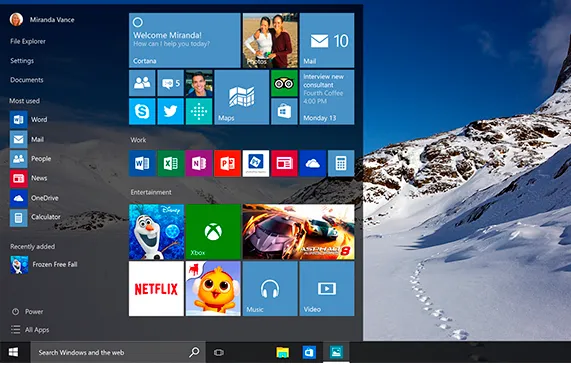Image resolution: width=571 pixels, height=365 pixels.
Task: Launch the Frozen Free Fall Olaf tile
Action: pos(157,232)
